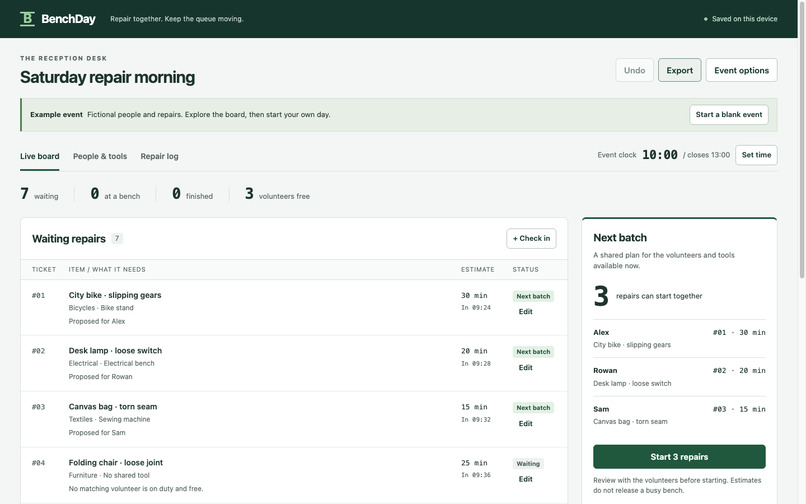Set the event clock time
This screenshot has height=504, width=806.
coord(756,155)
